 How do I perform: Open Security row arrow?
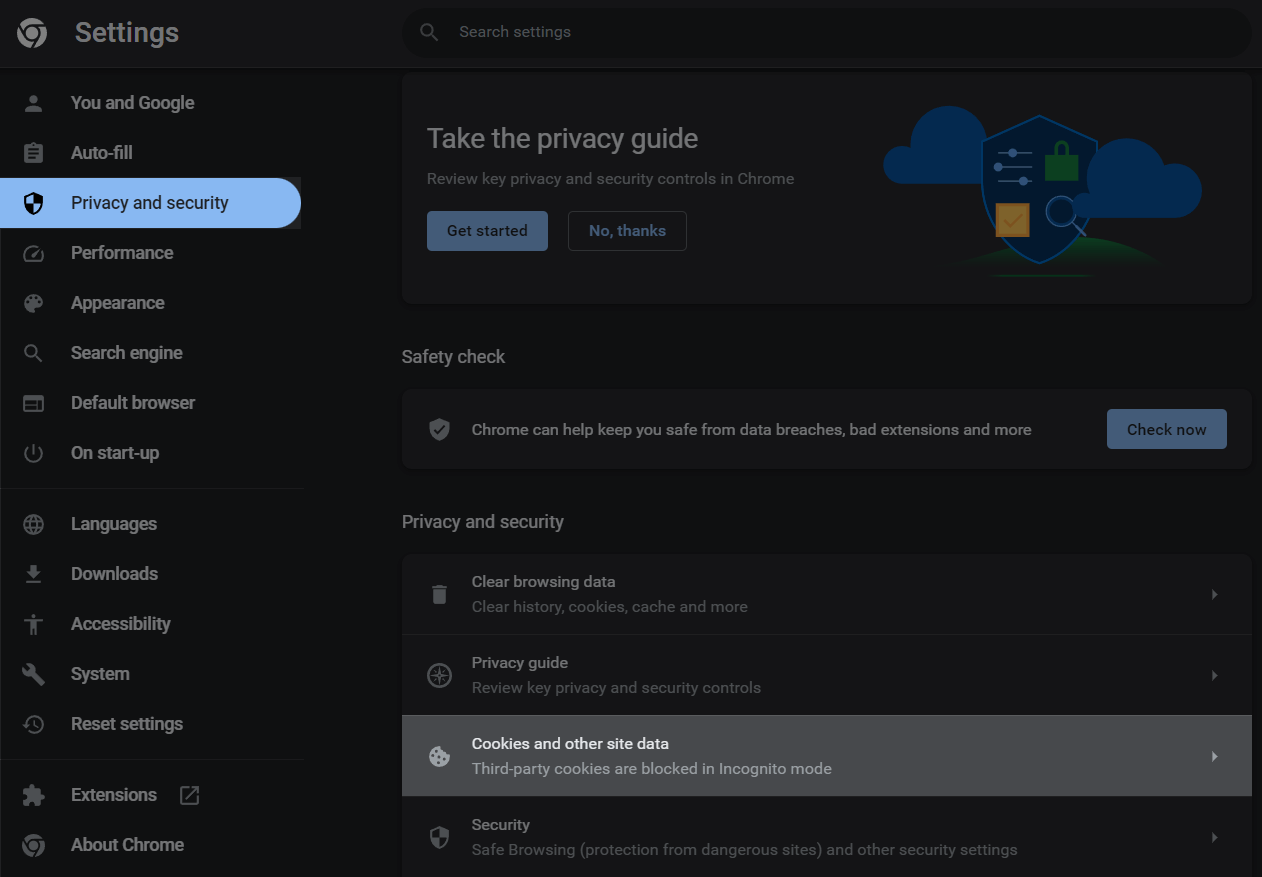tap(1214, 837)
